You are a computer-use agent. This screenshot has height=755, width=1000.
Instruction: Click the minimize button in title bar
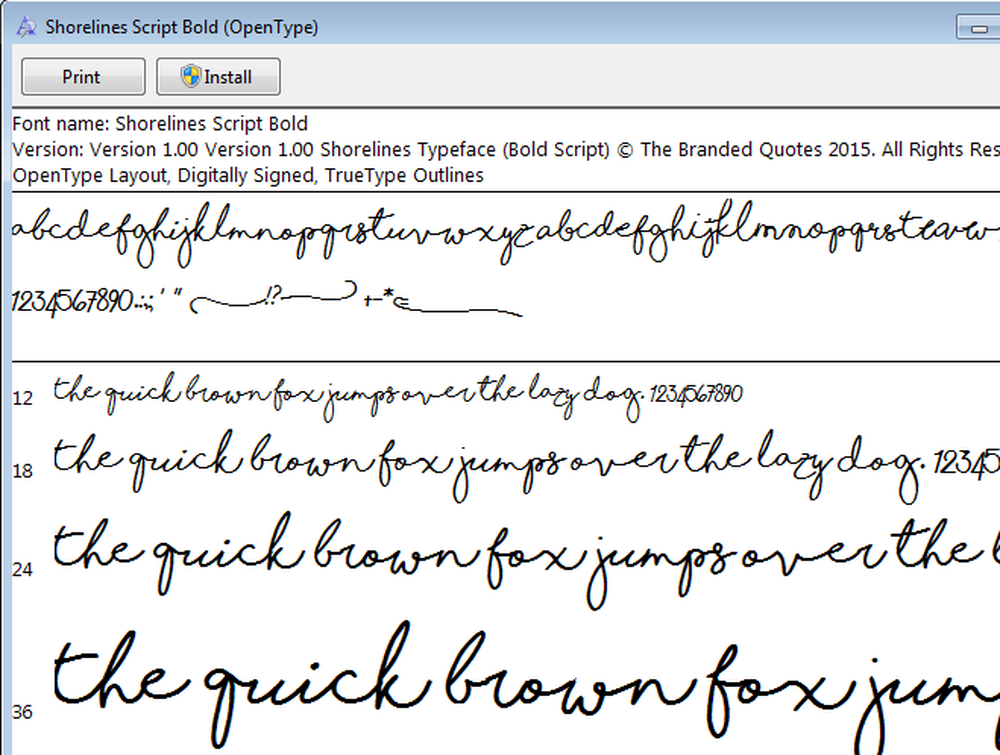click(x=978, y=27)
